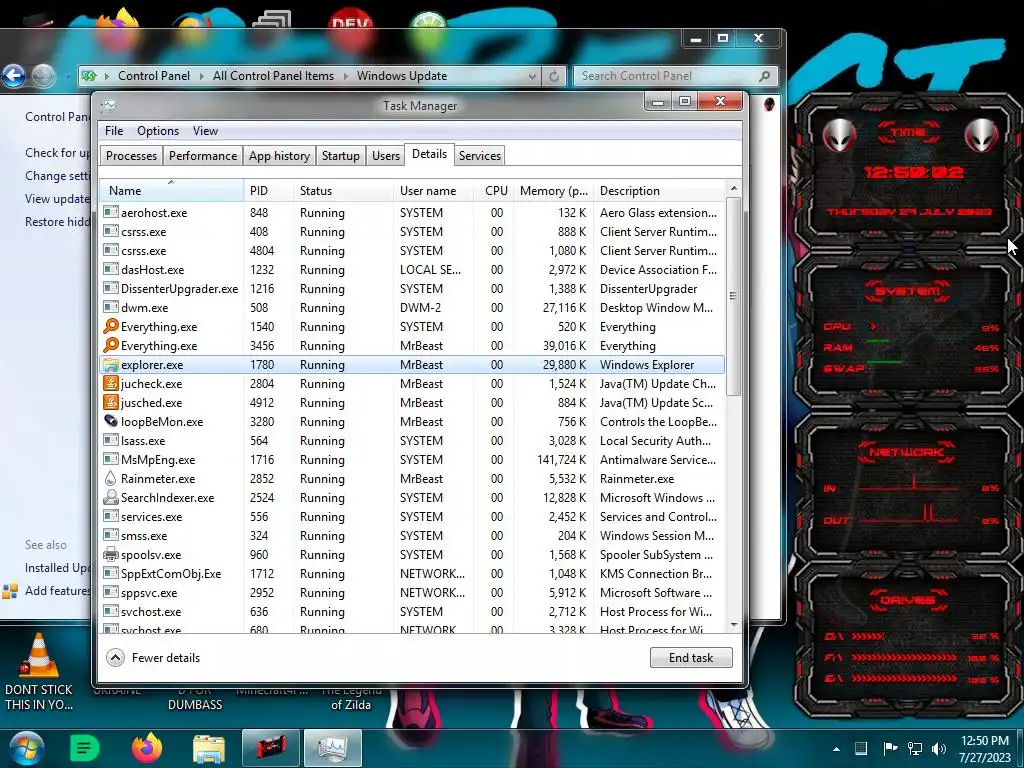The width and height of the screenshot is (1024, 768).
Task: Switch to the Performance tab
Action: point(203,155)
